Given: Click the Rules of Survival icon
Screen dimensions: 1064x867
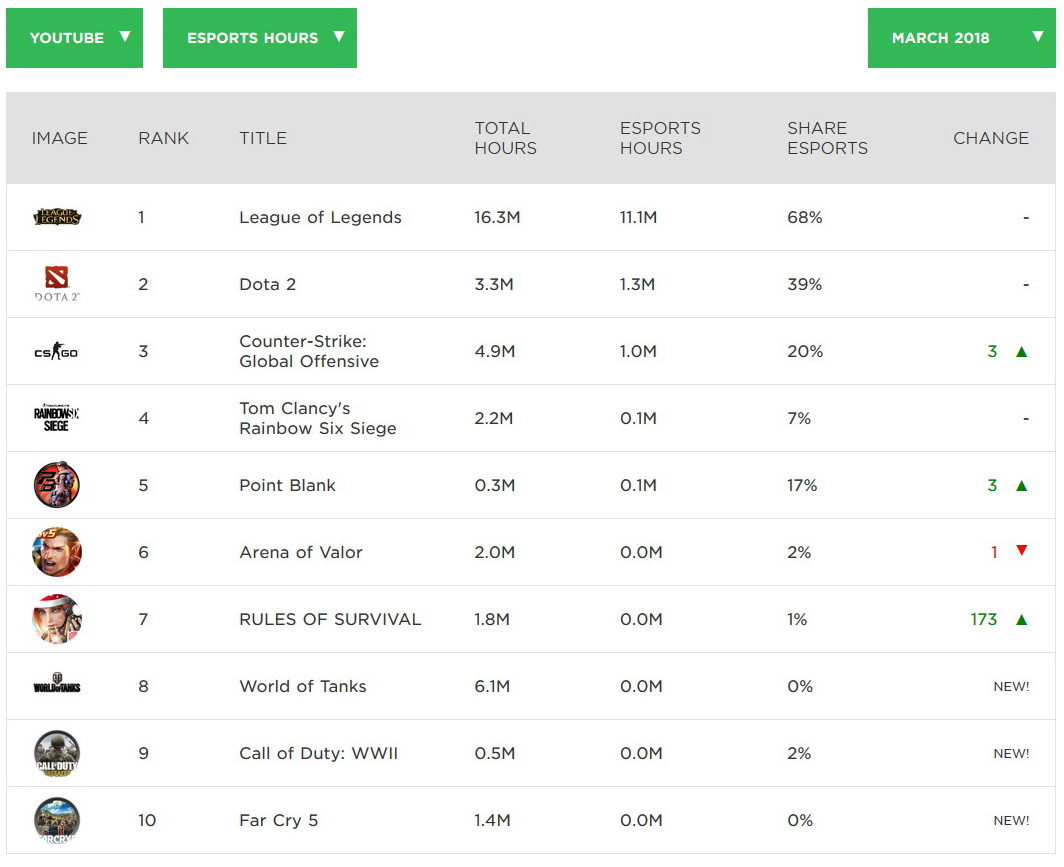Looking at the screenshot, I should (57, 619).
